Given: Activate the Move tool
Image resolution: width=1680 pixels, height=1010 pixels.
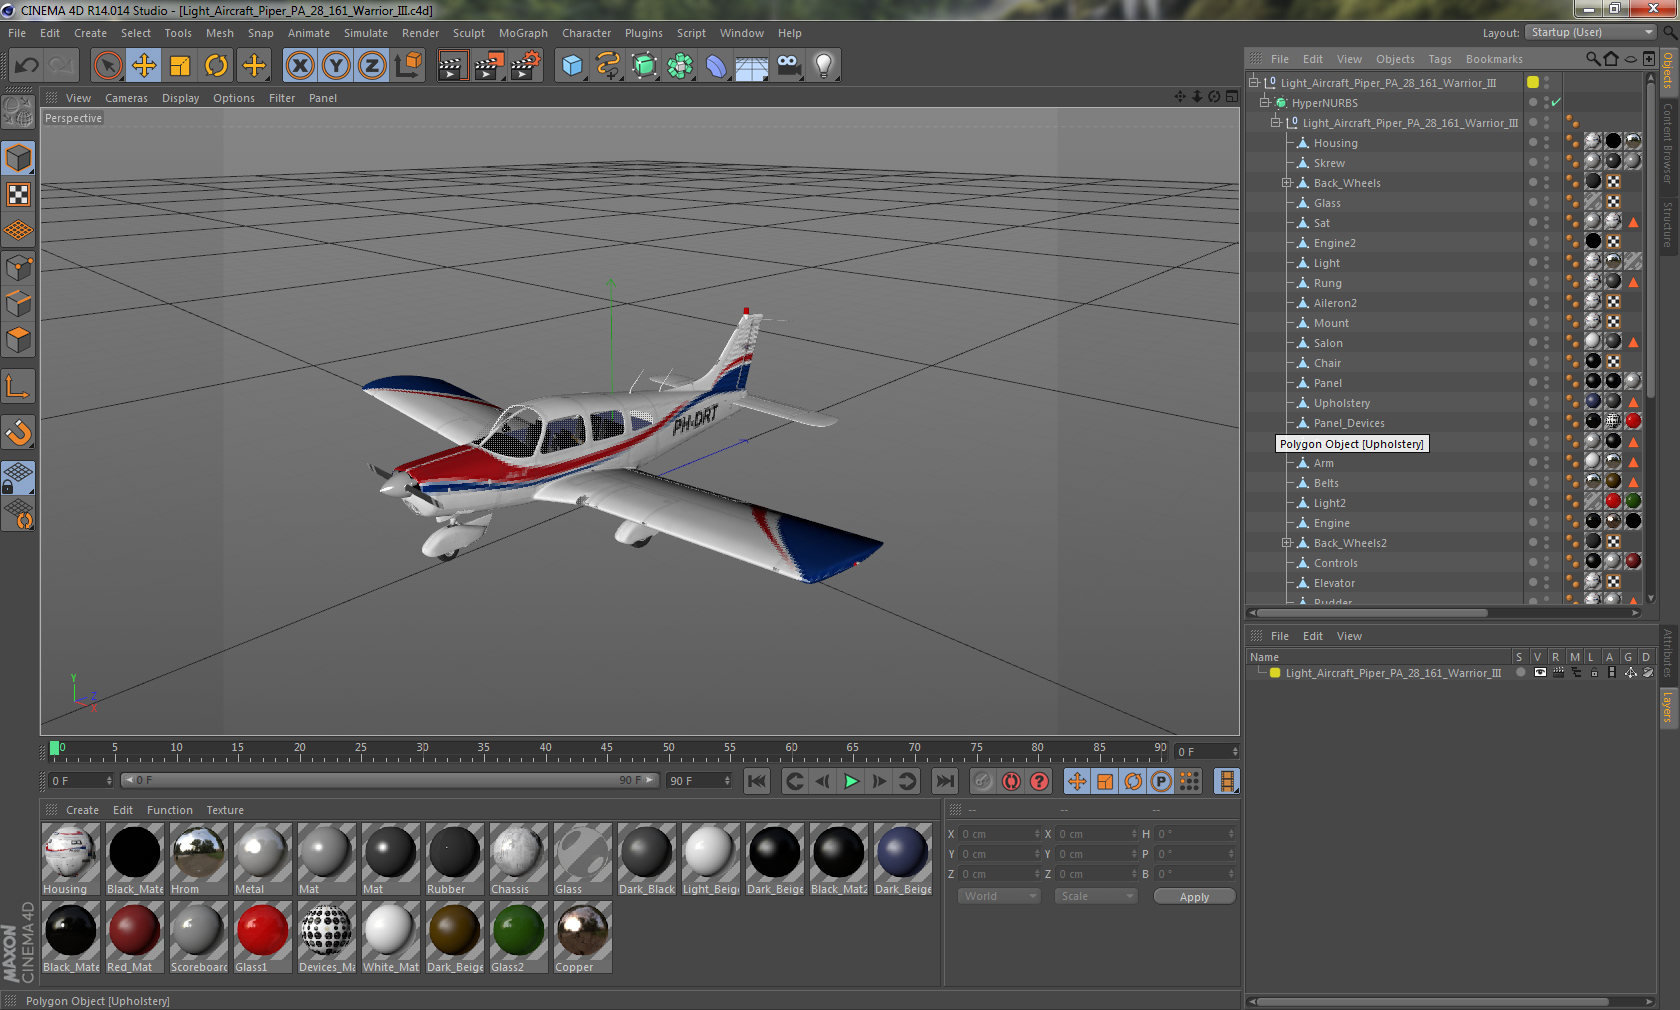Looking at the screenshot, I should coord(144,66).
